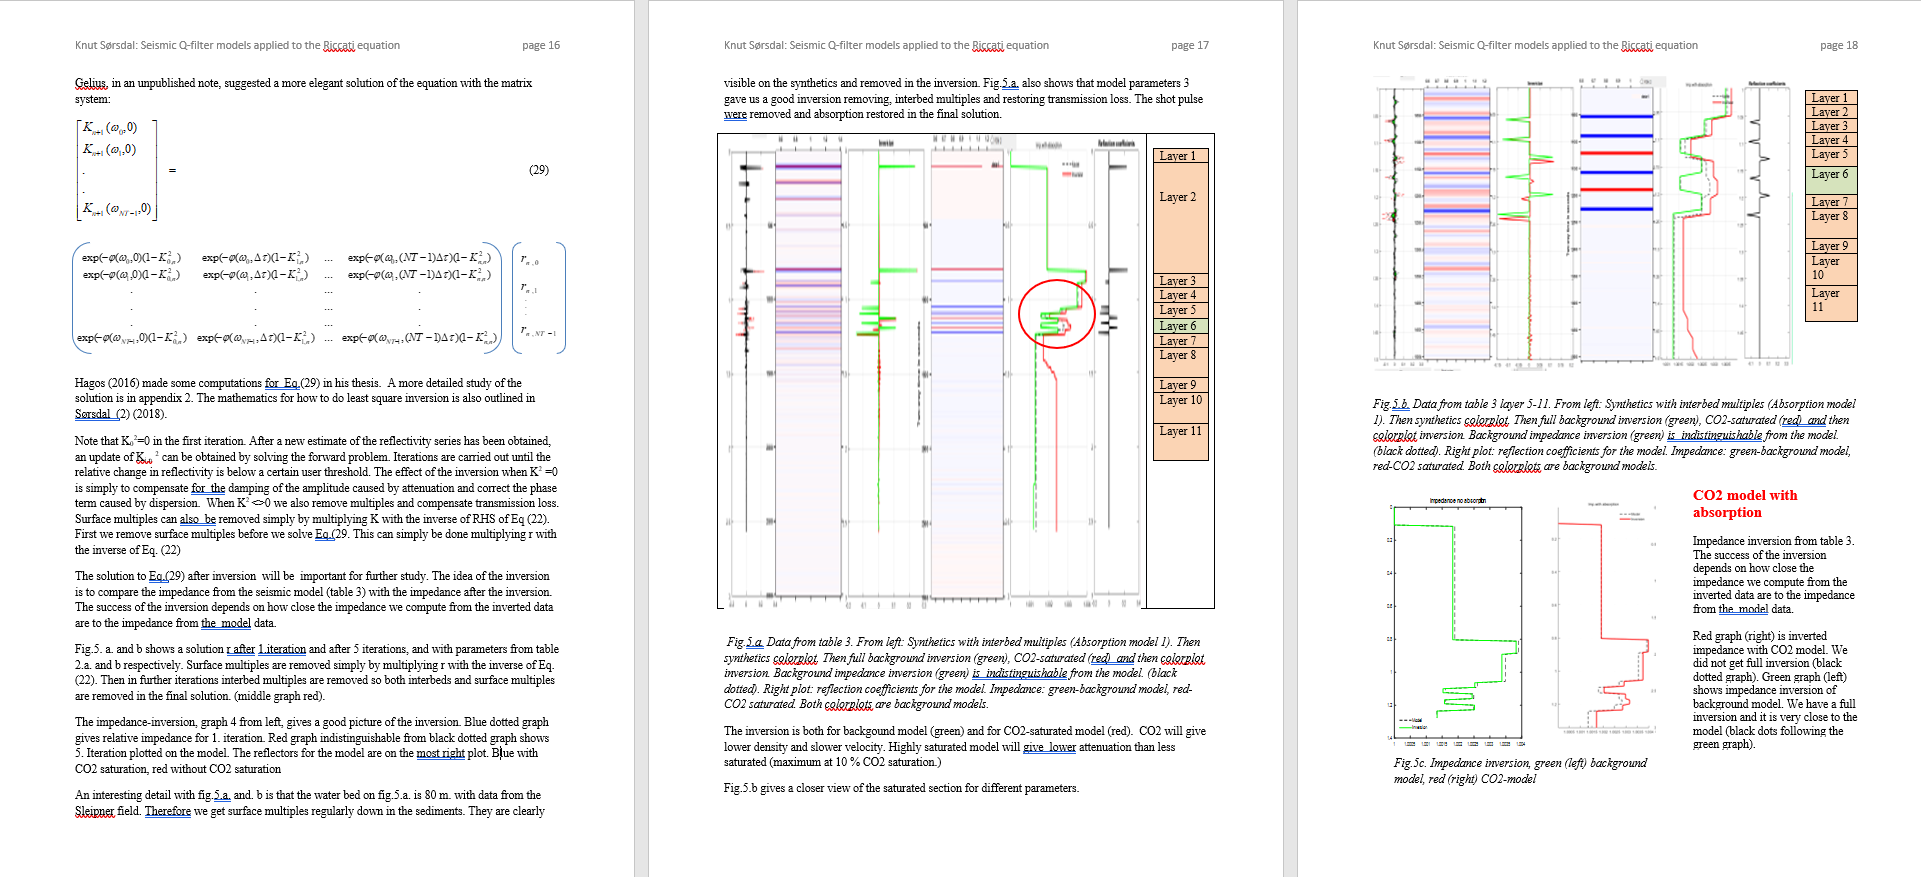
Task: Click the paragraph starting 'The inversion is both for background'
Action: tap(964, 747)
